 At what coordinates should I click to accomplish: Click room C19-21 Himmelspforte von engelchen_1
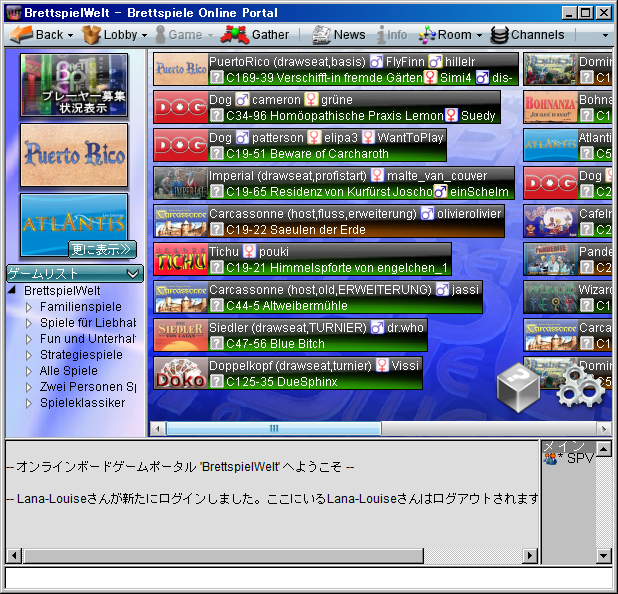[337, 268]
